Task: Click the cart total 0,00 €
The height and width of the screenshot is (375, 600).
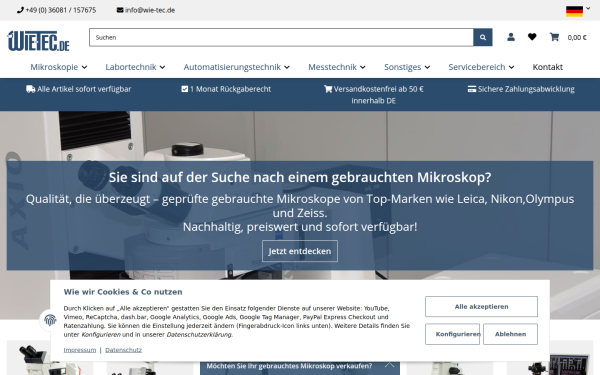Action: coord(577,38)
